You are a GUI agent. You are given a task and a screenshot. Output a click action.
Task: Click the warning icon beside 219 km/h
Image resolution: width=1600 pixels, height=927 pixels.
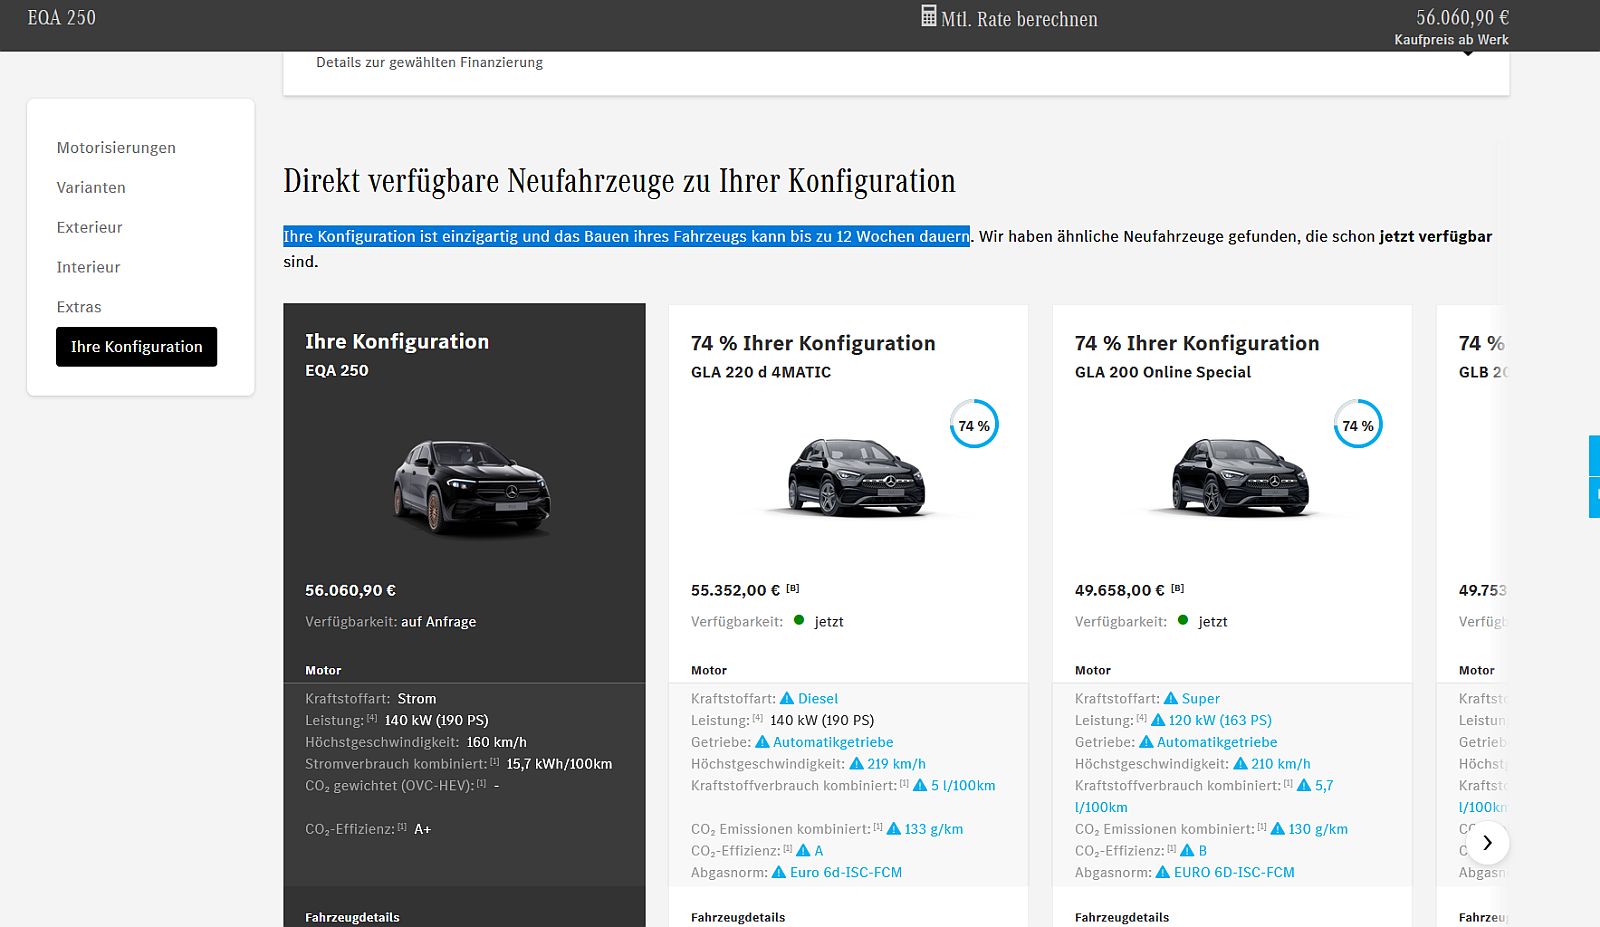[856, 763]
